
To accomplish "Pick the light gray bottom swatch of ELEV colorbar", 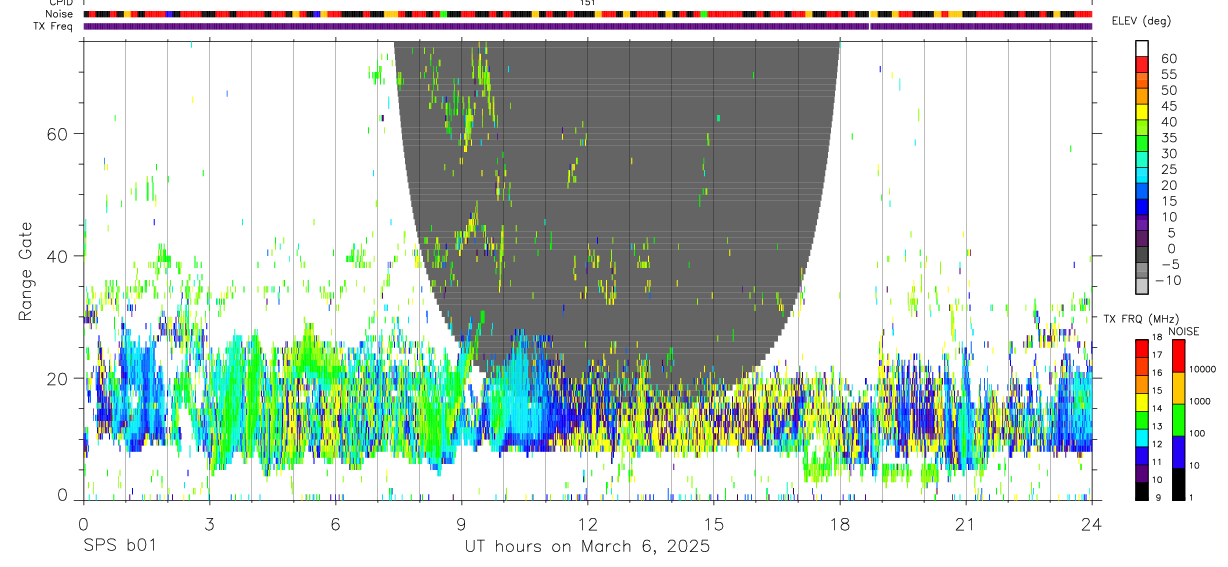I will [1141, 286].
